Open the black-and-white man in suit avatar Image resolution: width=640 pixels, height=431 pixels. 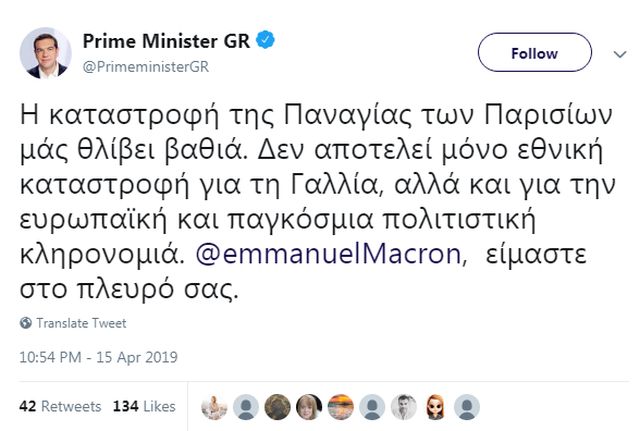coord(403,406)
